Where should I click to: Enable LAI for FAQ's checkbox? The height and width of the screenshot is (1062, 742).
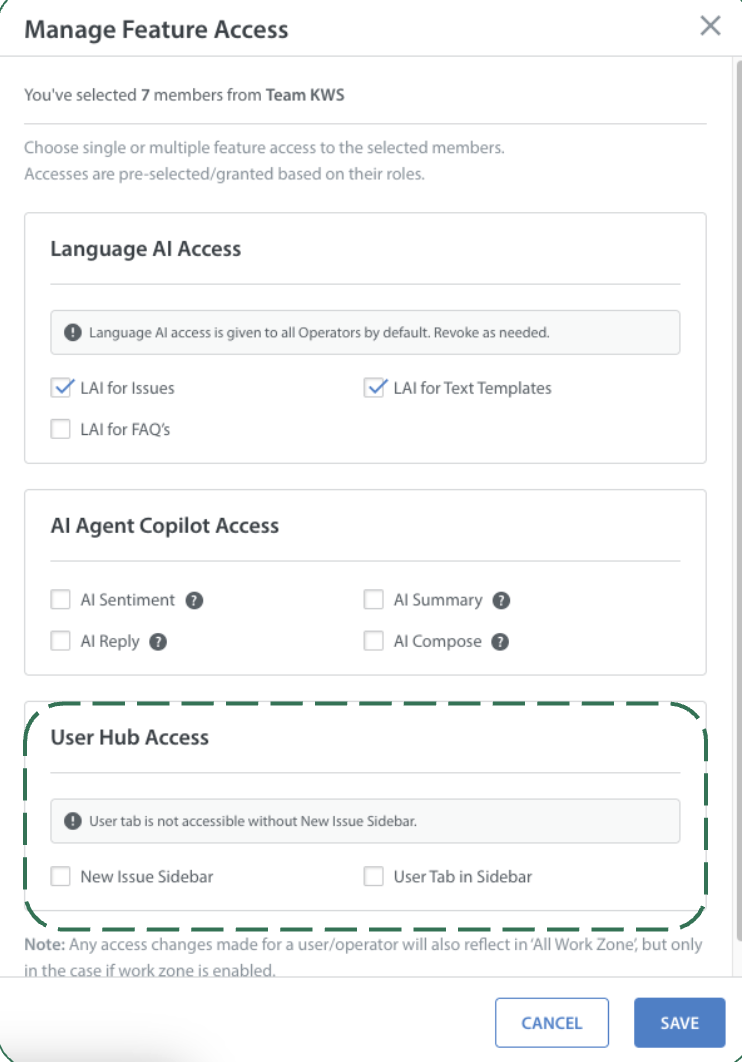click(x=61, y=430)
